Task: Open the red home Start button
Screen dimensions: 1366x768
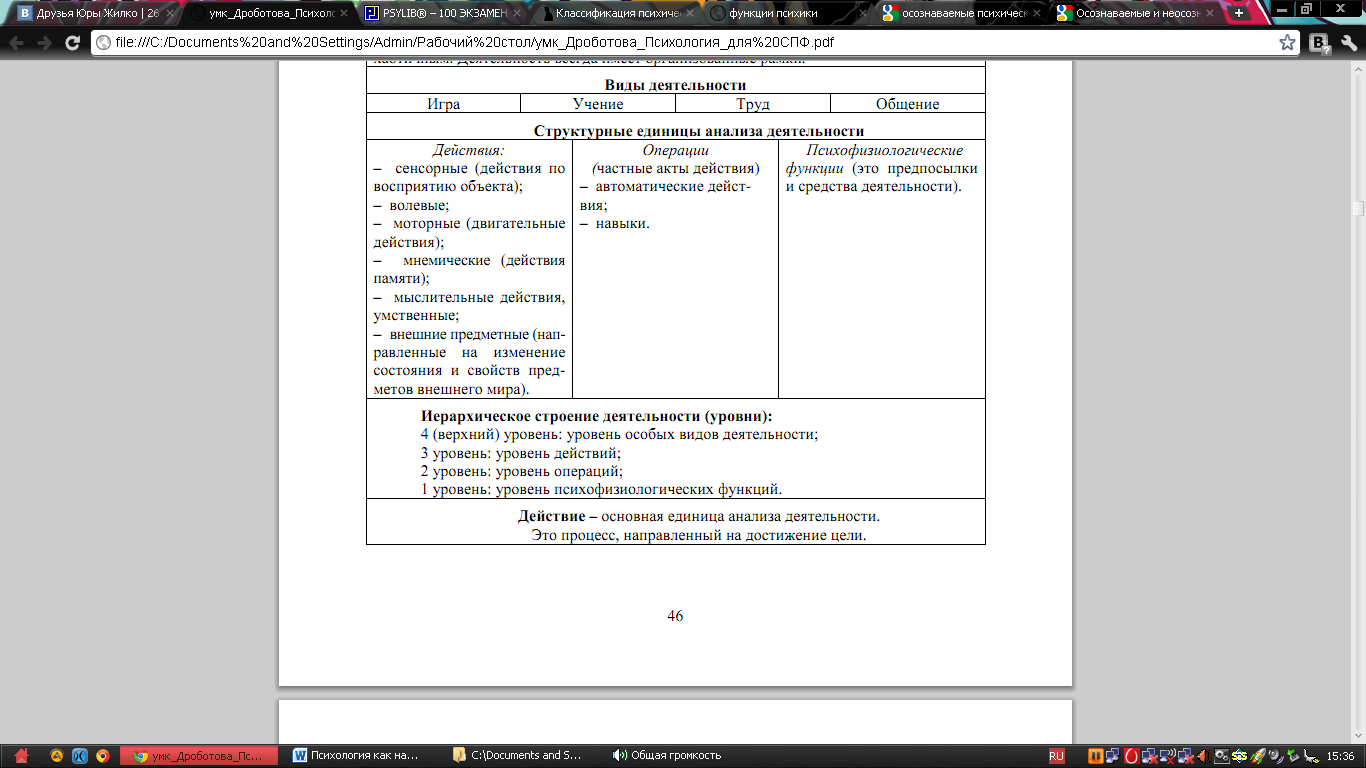Action: pyautogui.click(x=19, y=756)
